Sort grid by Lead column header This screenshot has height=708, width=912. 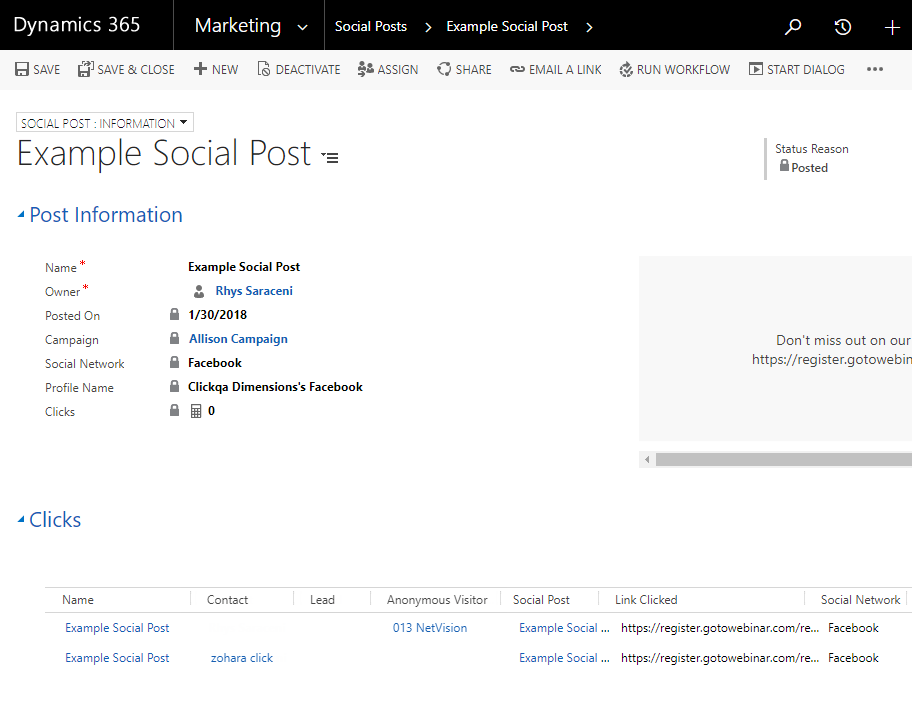(322, 600)
